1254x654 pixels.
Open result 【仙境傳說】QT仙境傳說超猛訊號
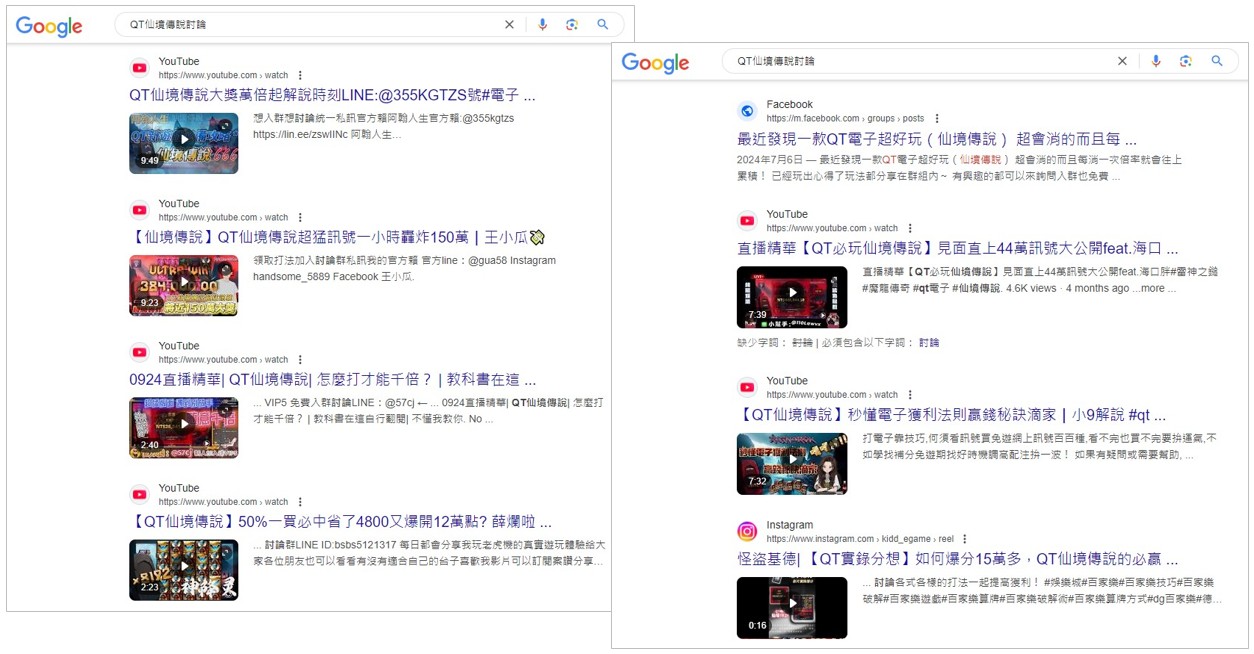(336, 238)
